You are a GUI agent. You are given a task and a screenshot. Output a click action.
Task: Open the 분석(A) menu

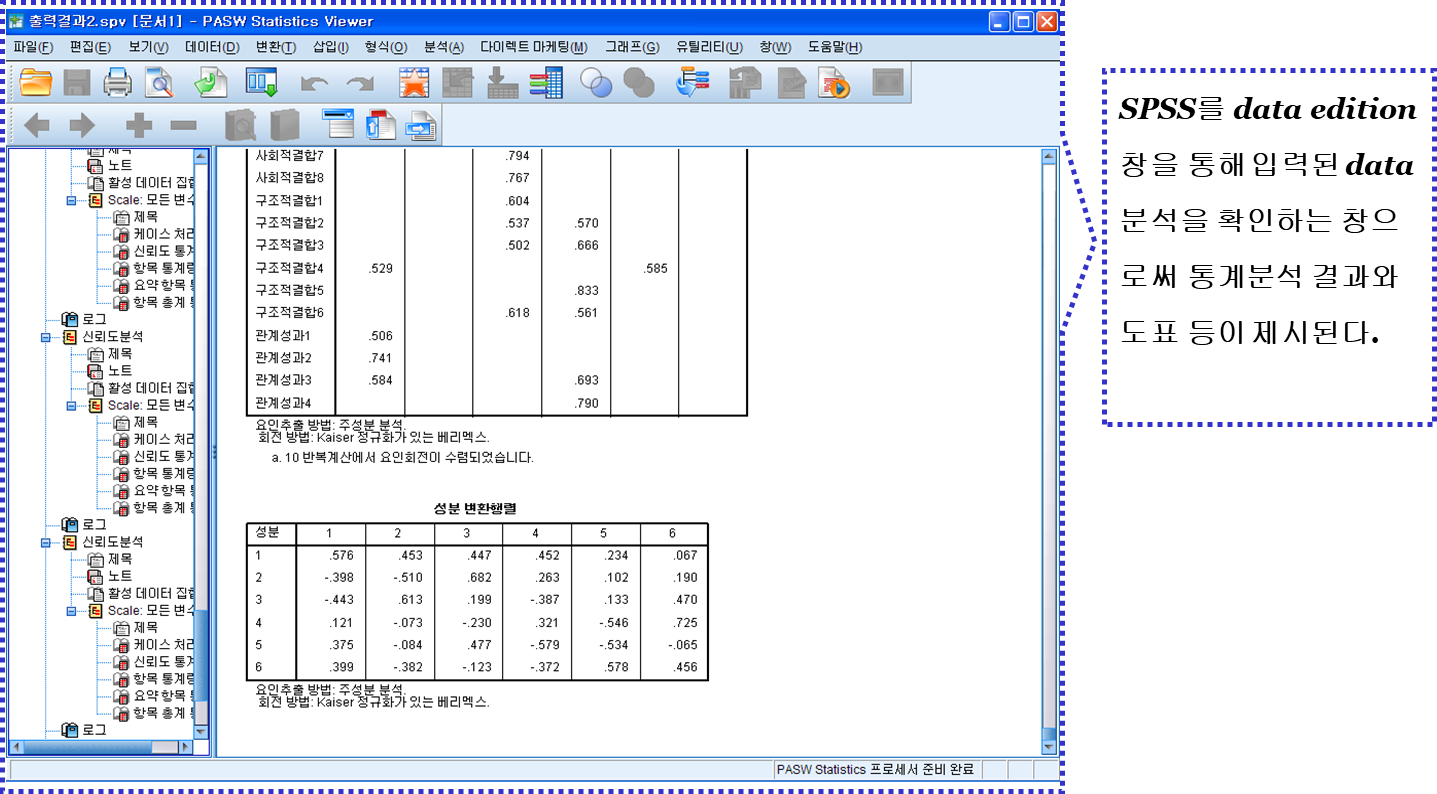coord(443,47)
